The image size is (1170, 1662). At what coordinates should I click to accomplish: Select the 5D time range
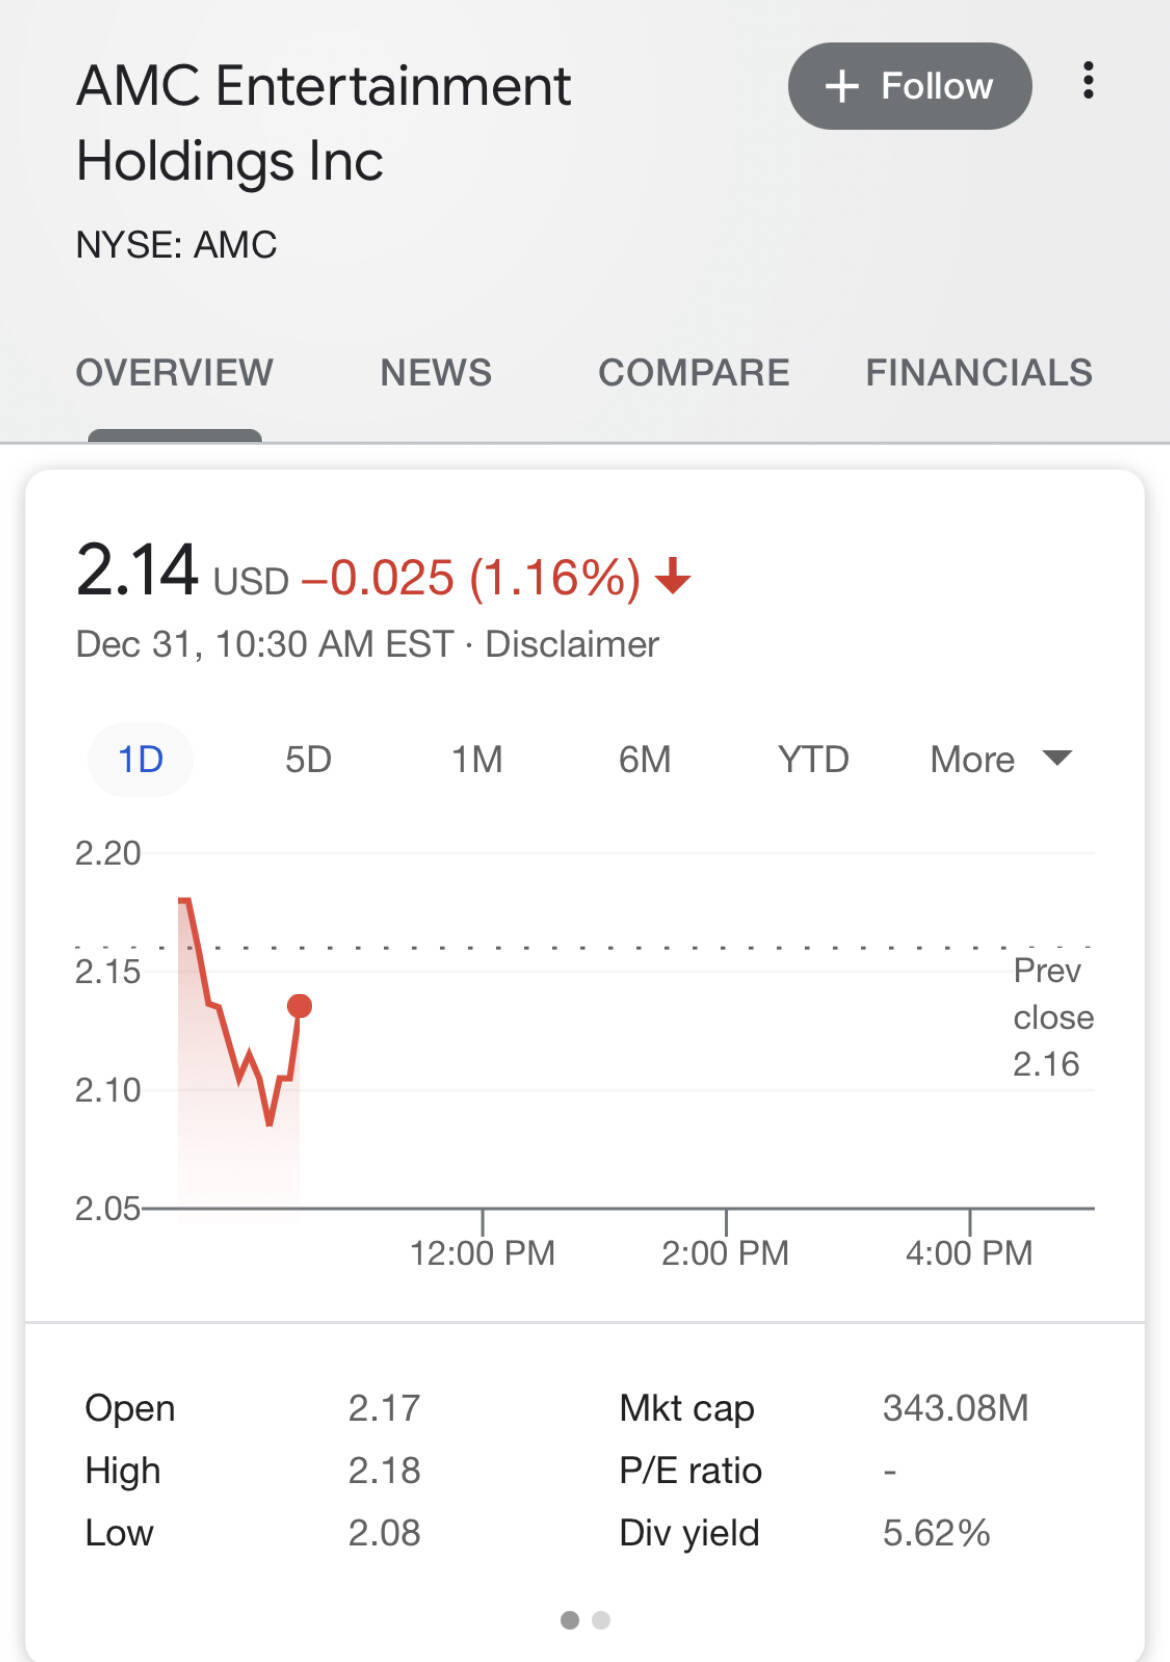pos(308,760)
